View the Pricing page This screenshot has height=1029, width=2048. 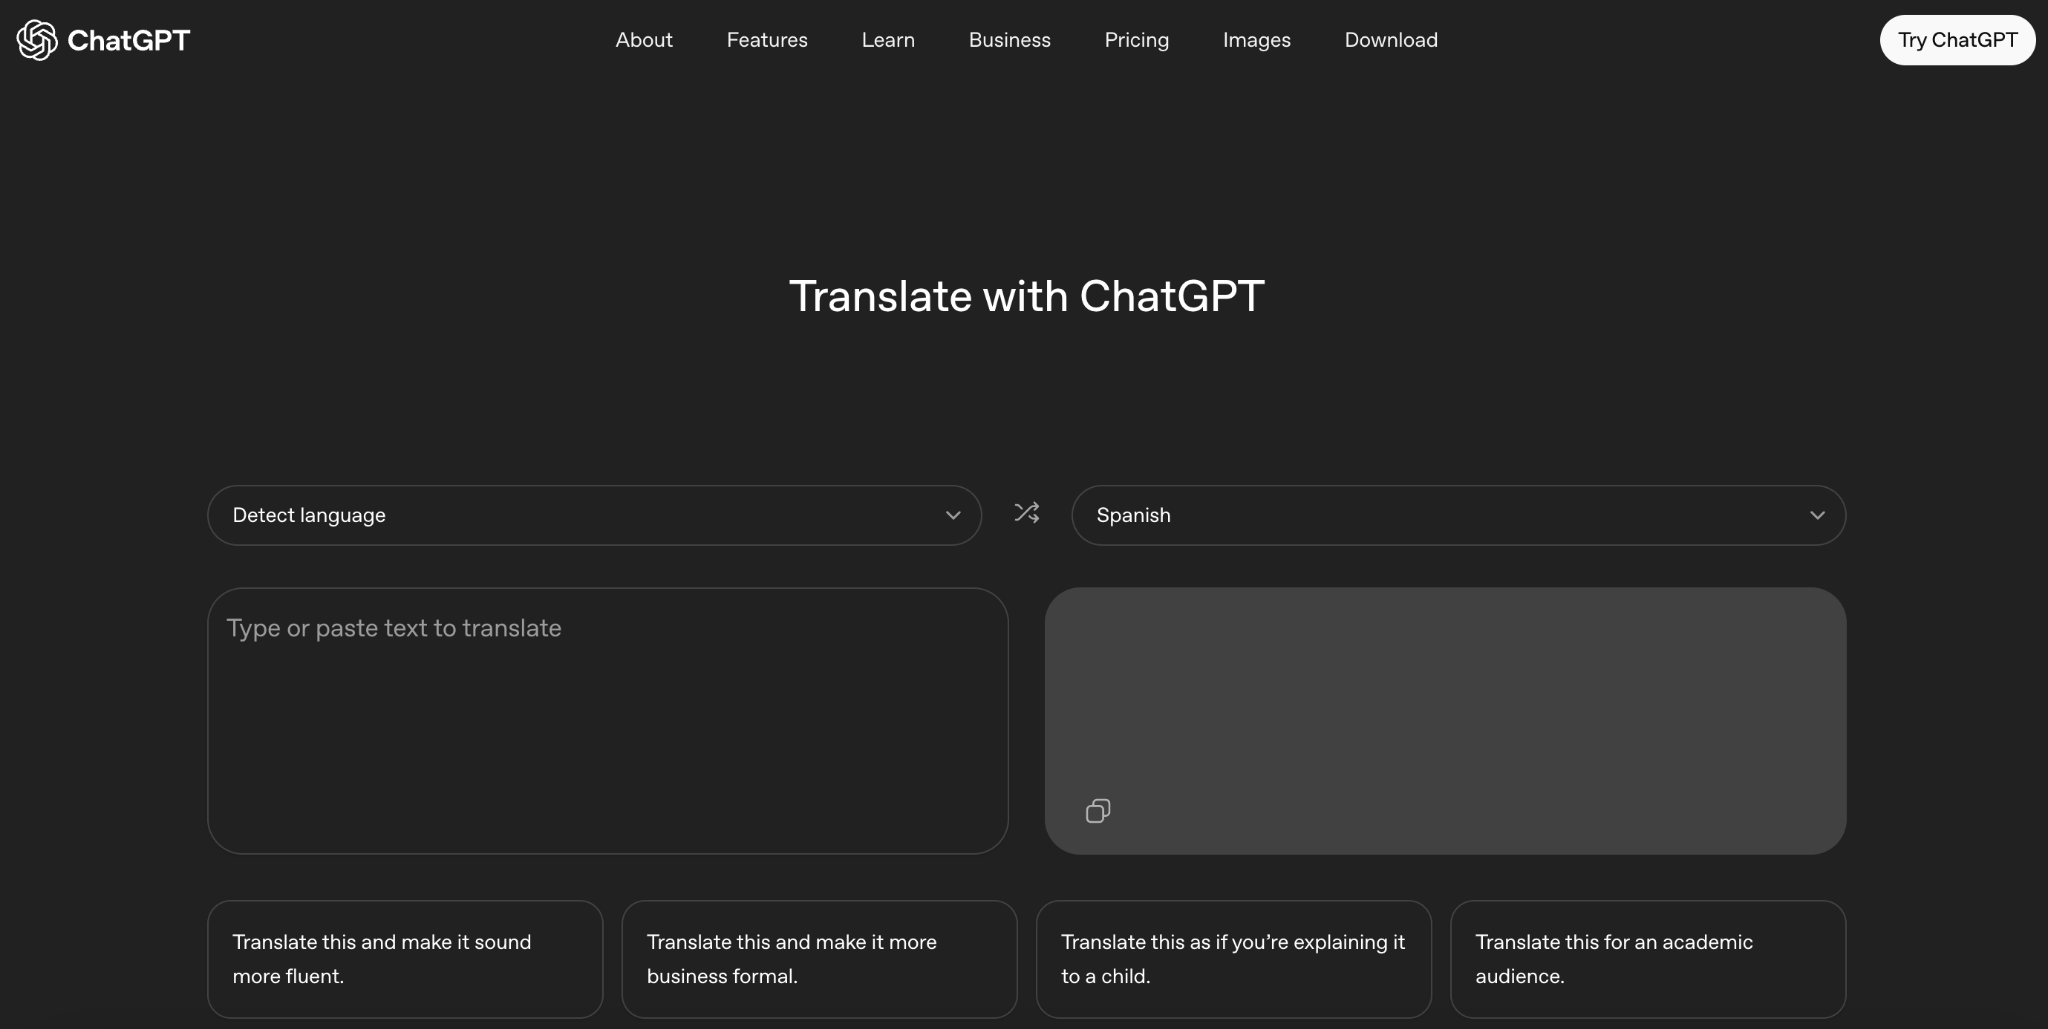click(1136, 40)
